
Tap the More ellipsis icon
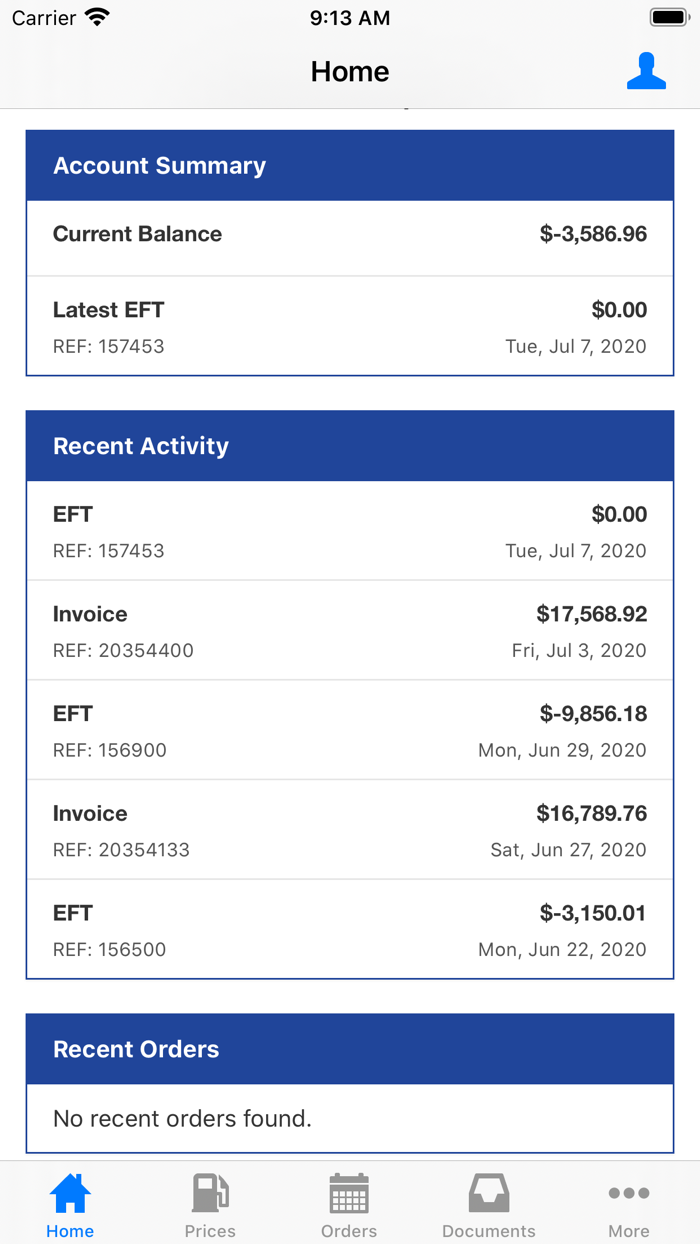pyautogui.click(x=629, y=1193)
